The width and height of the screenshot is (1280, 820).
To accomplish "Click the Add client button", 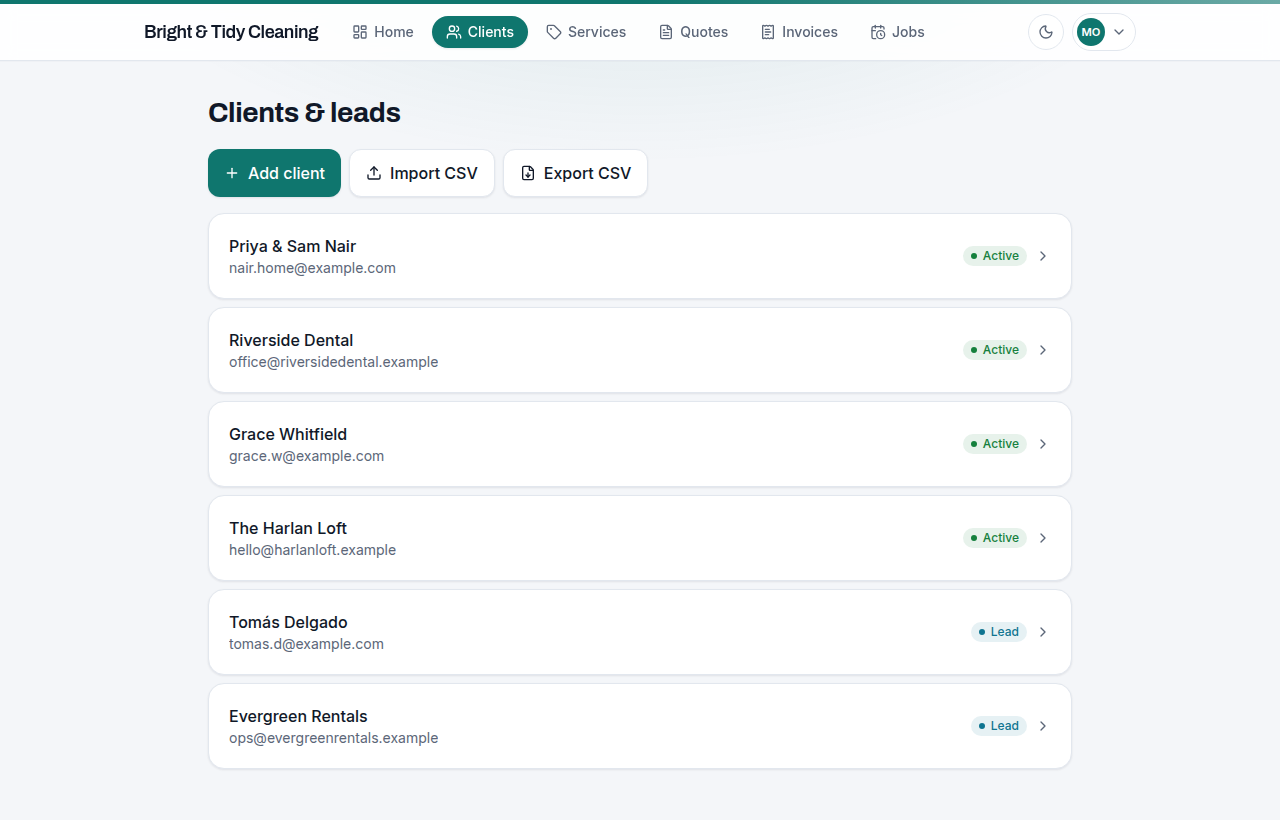I will [274, 173].
